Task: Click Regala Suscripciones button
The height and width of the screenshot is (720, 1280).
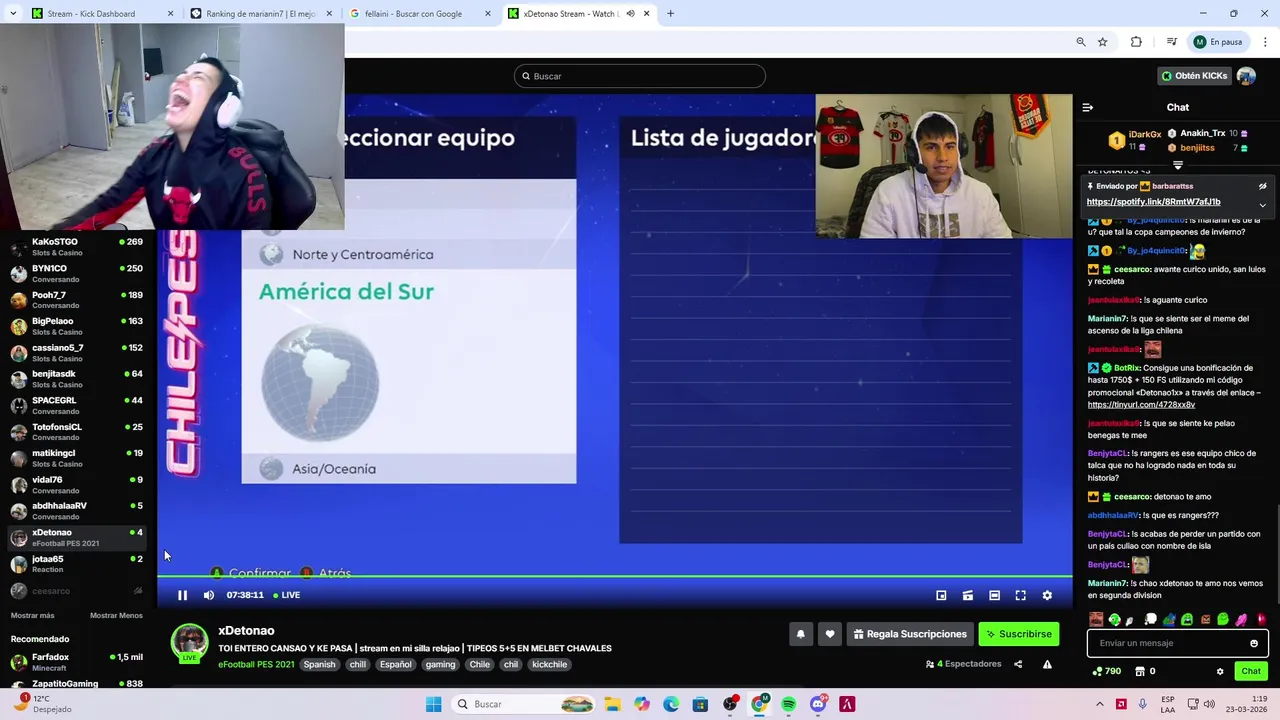Action: point(910,634)
